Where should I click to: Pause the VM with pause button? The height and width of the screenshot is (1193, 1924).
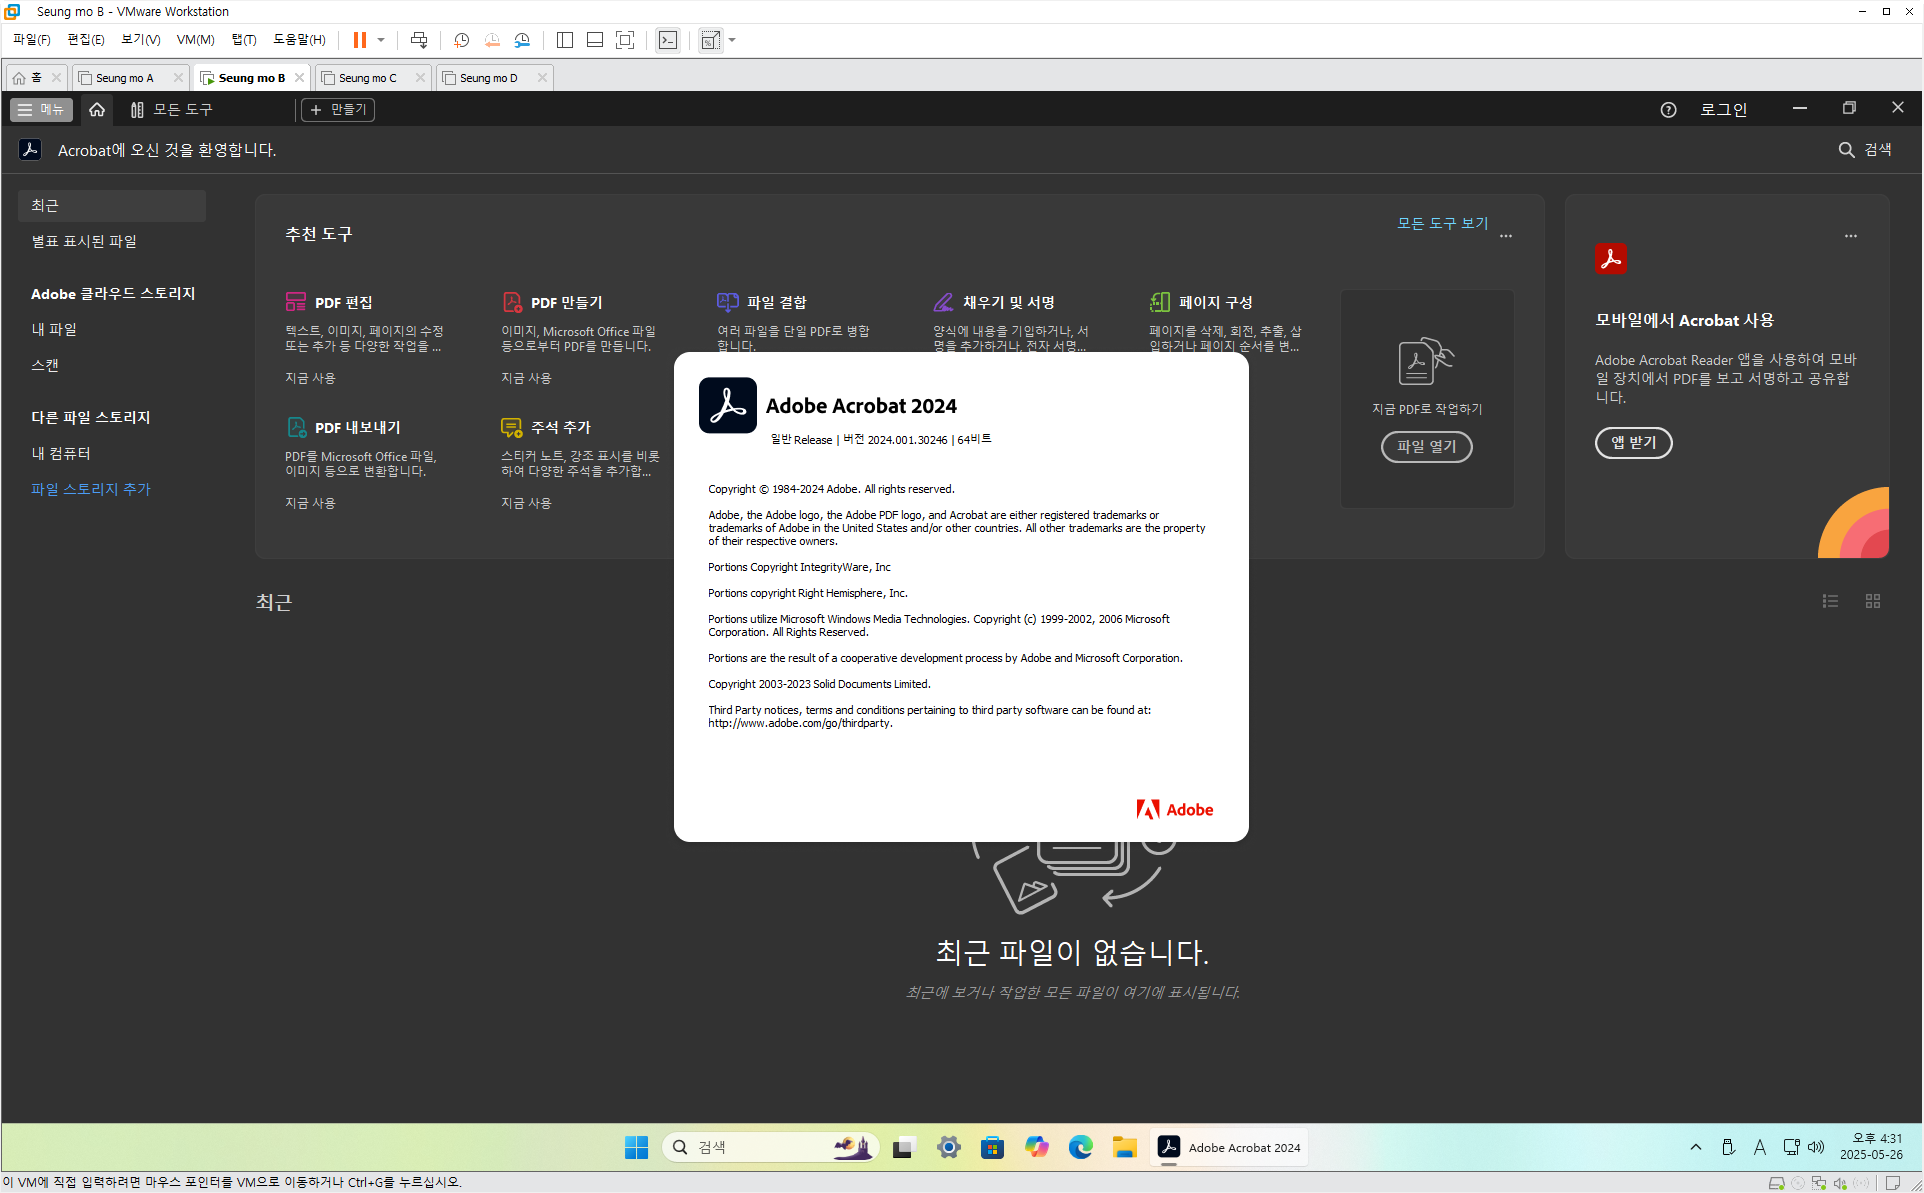point(359,40)
